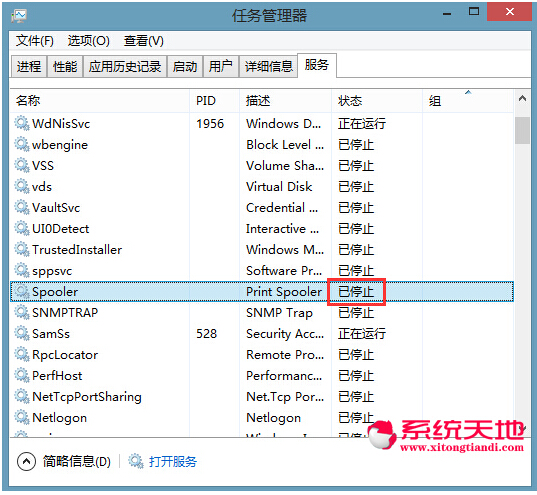Click the gear icon beside Spooler service
This screenshot has height=495, width=537.
[x=22, y=292]
